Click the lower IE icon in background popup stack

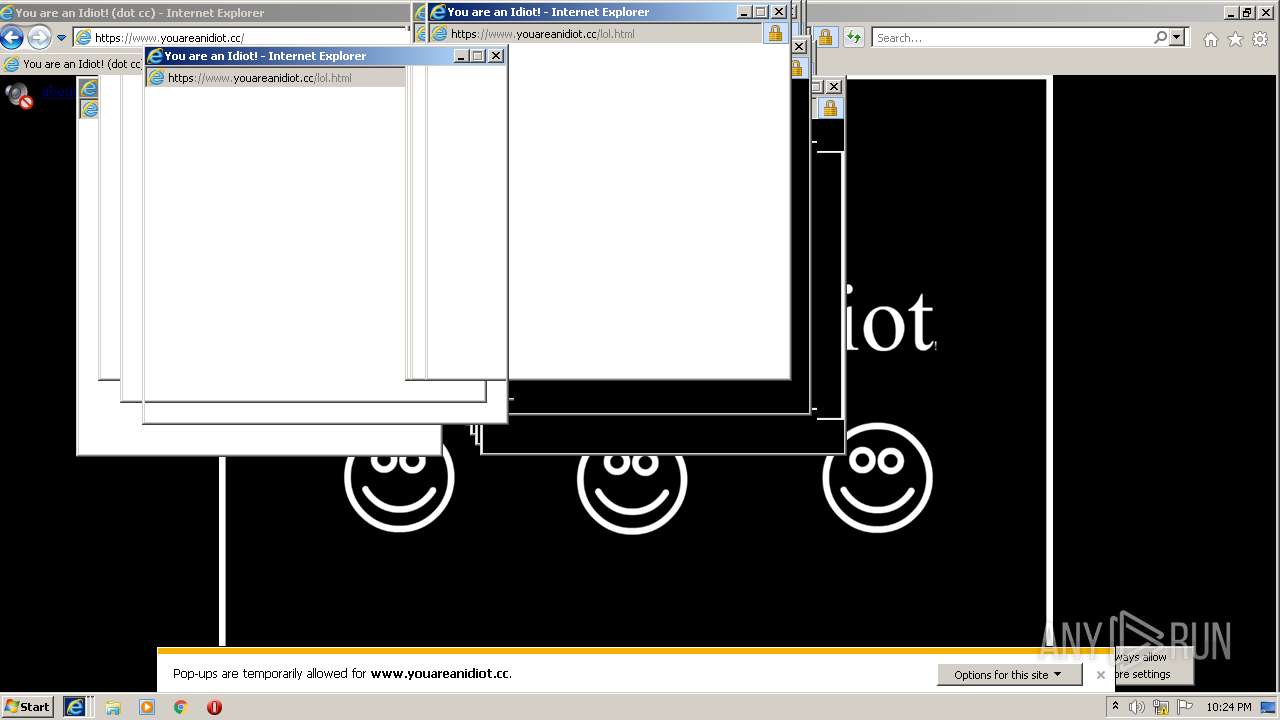coord(89,109)
